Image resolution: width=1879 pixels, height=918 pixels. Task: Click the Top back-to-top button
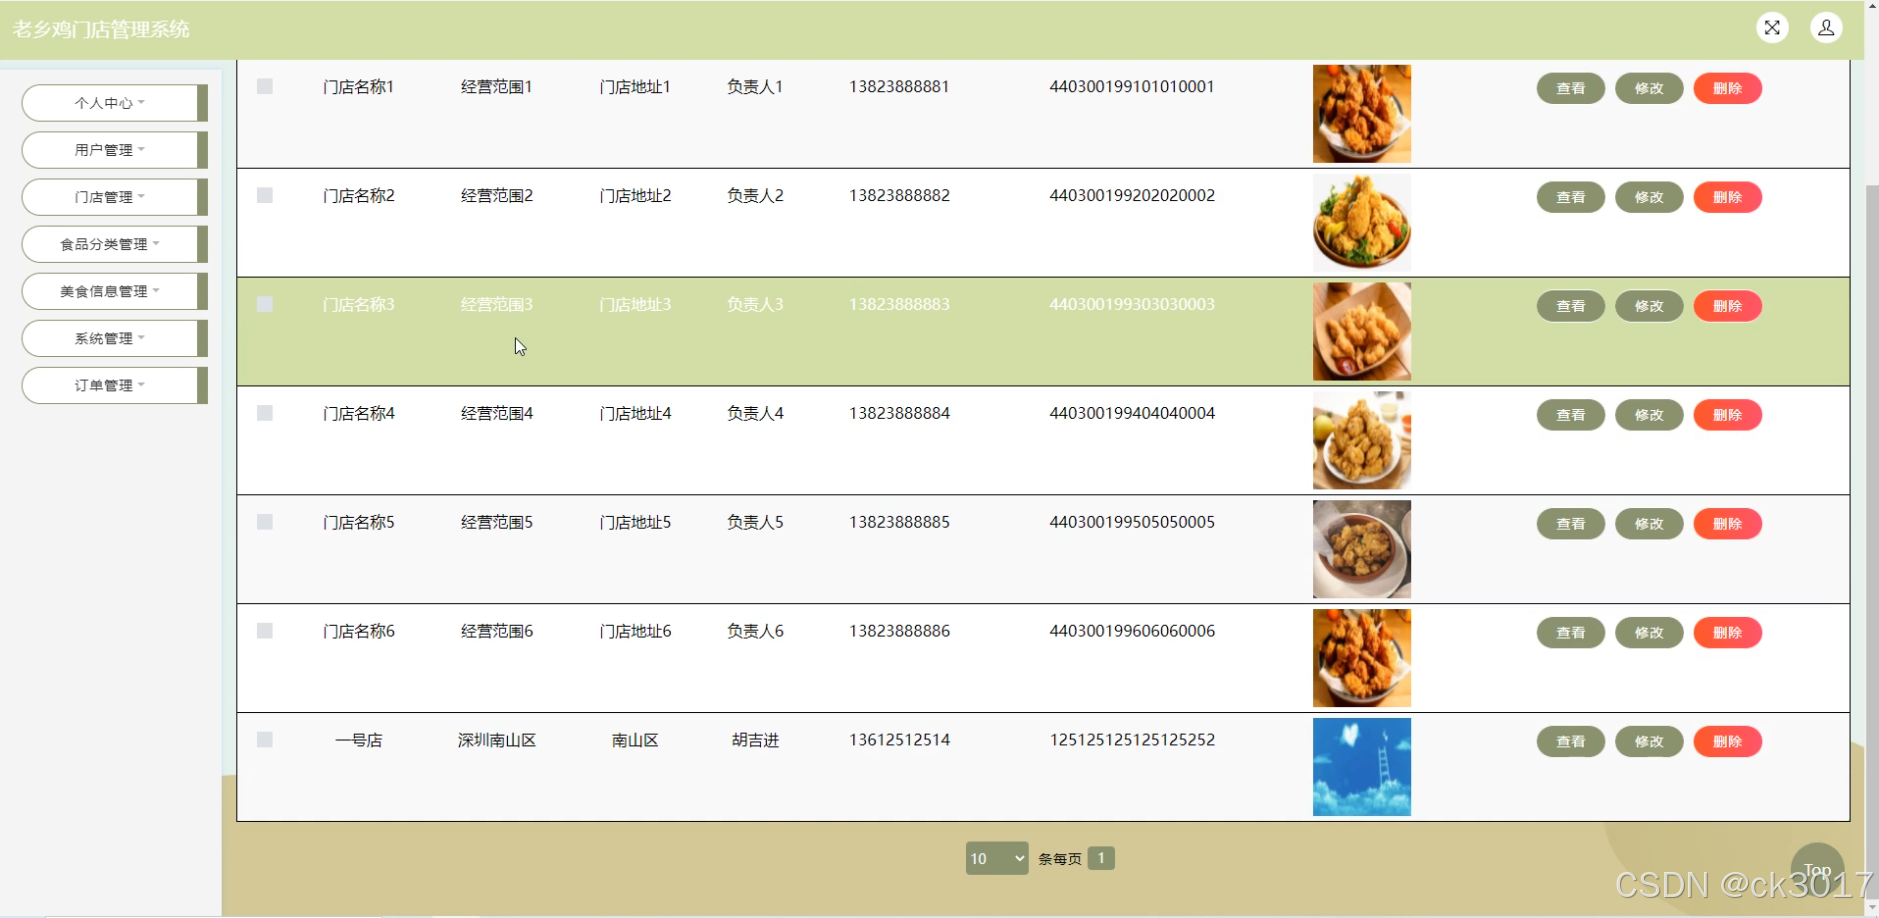point(1817,870)
